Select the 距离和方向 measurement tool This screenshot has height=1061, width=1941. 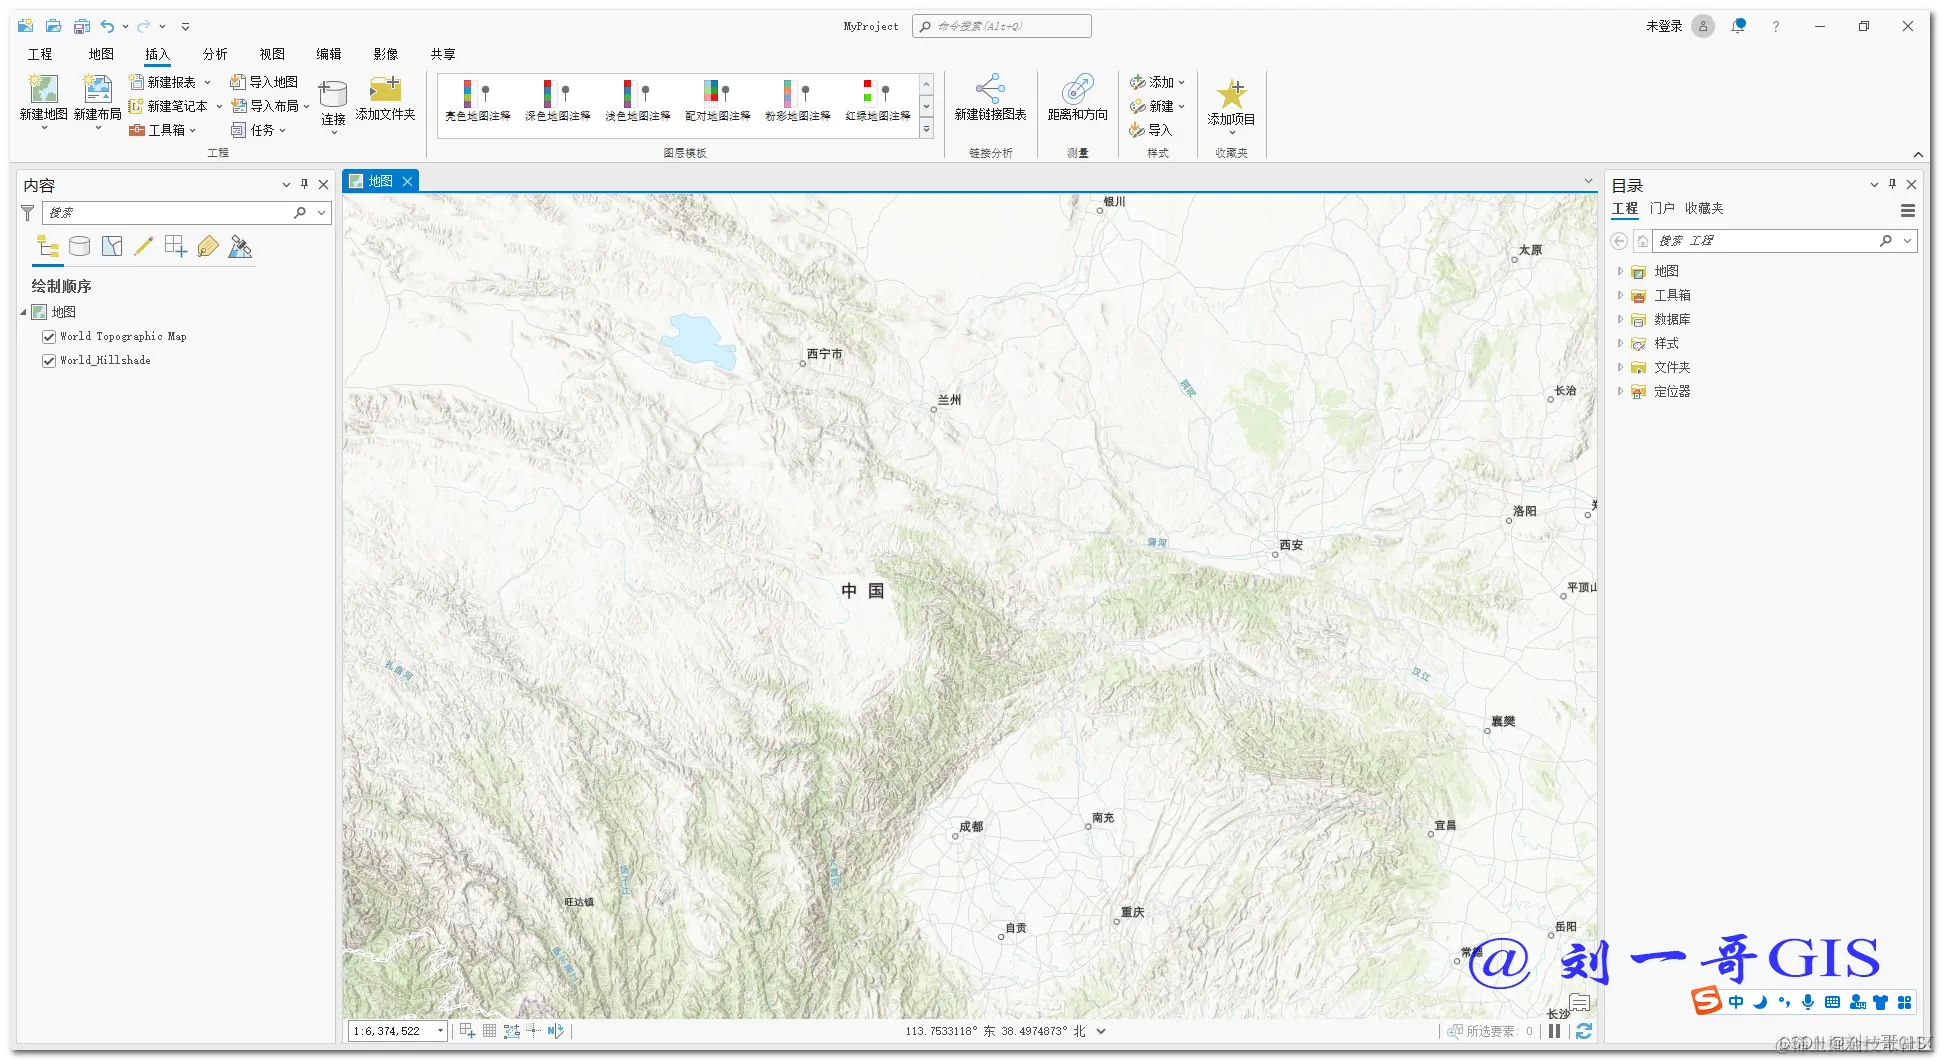[1077, 89]
